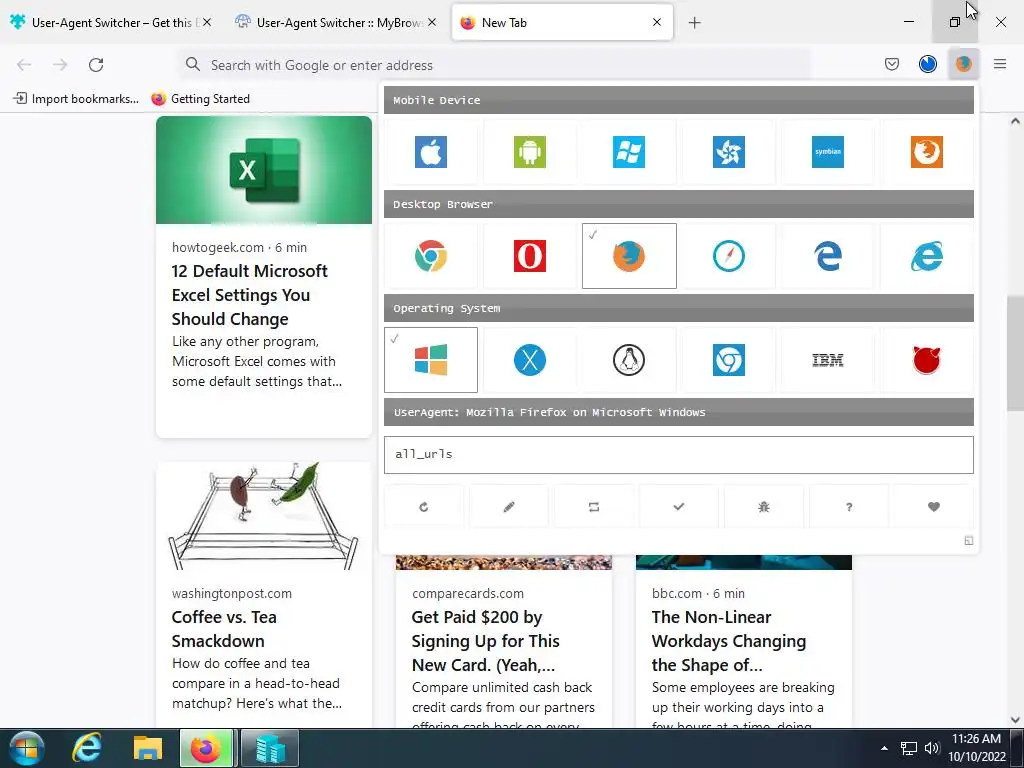
Task: Select the Apple iOS mobile device icon
Action: point(431,152)
